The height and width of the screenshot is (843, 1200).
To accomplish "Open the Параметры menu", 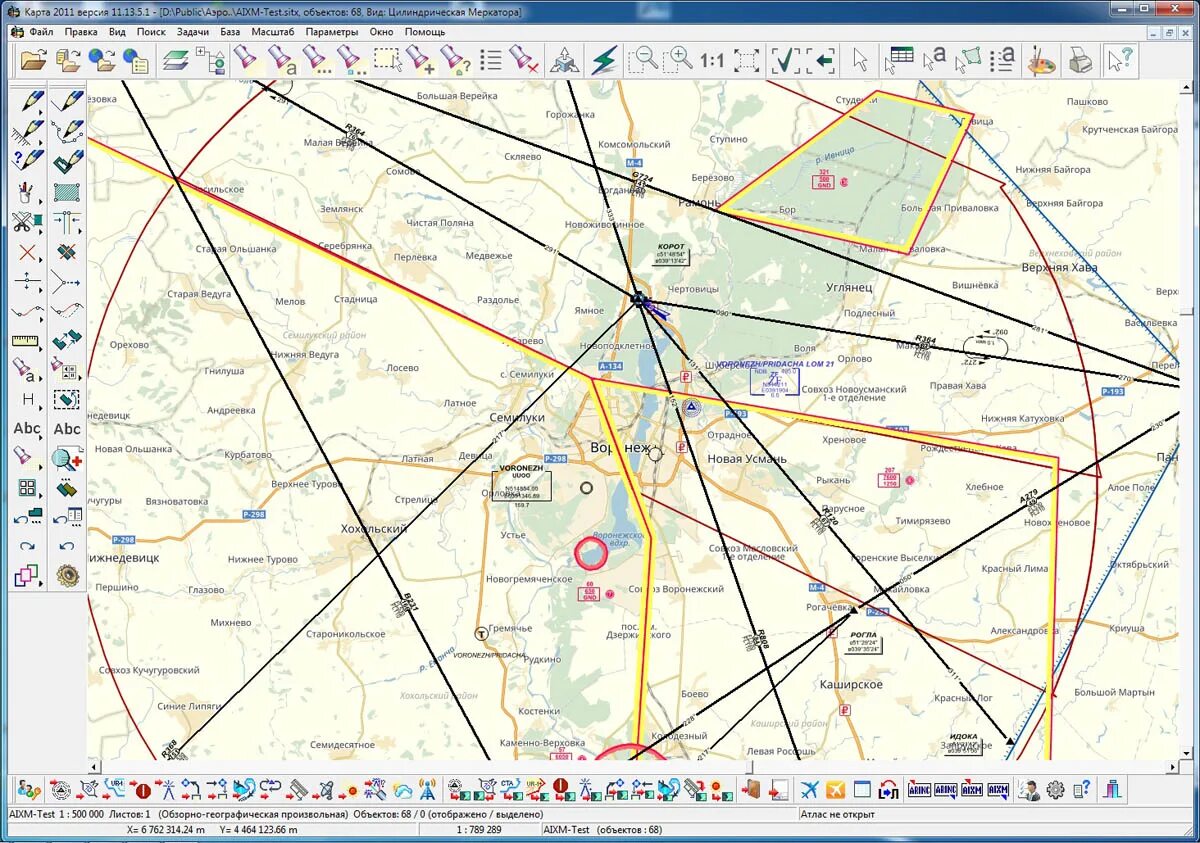I will point(332,32).
